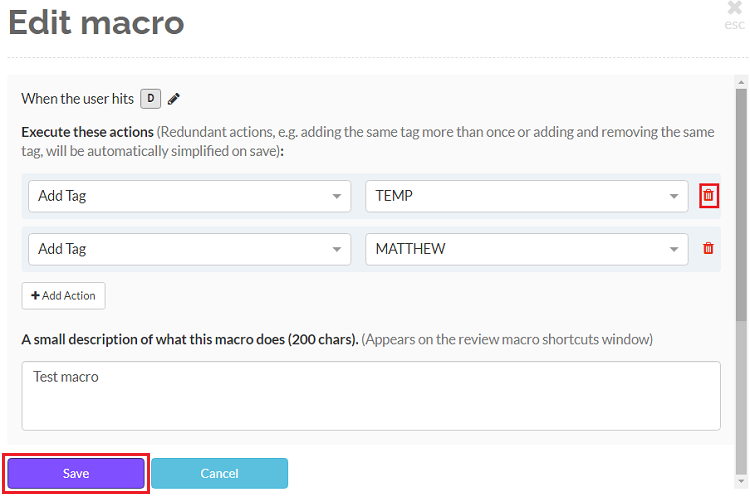Click the Edit macro heading
This screenshot has width=750, height=497.
click(x=96, y=22)
